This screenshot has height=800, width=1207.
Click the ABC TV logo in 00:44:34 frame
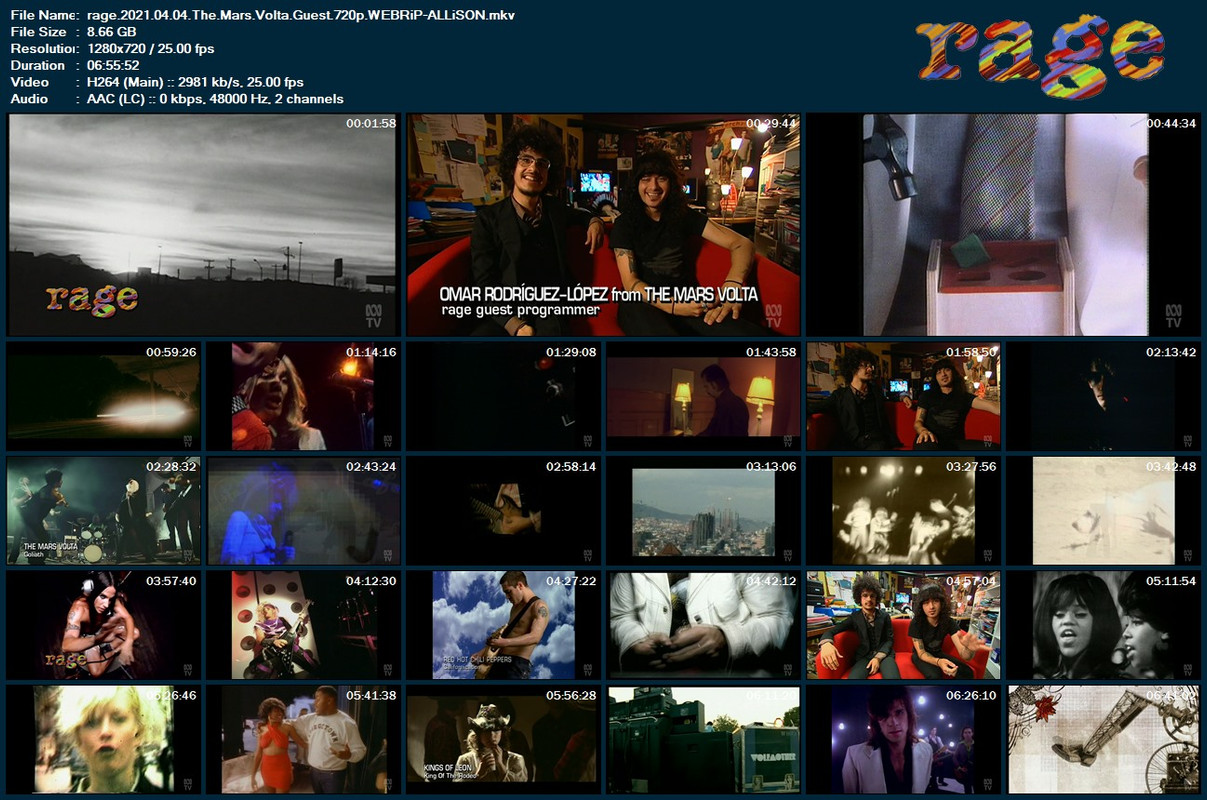click(1173, 315)
